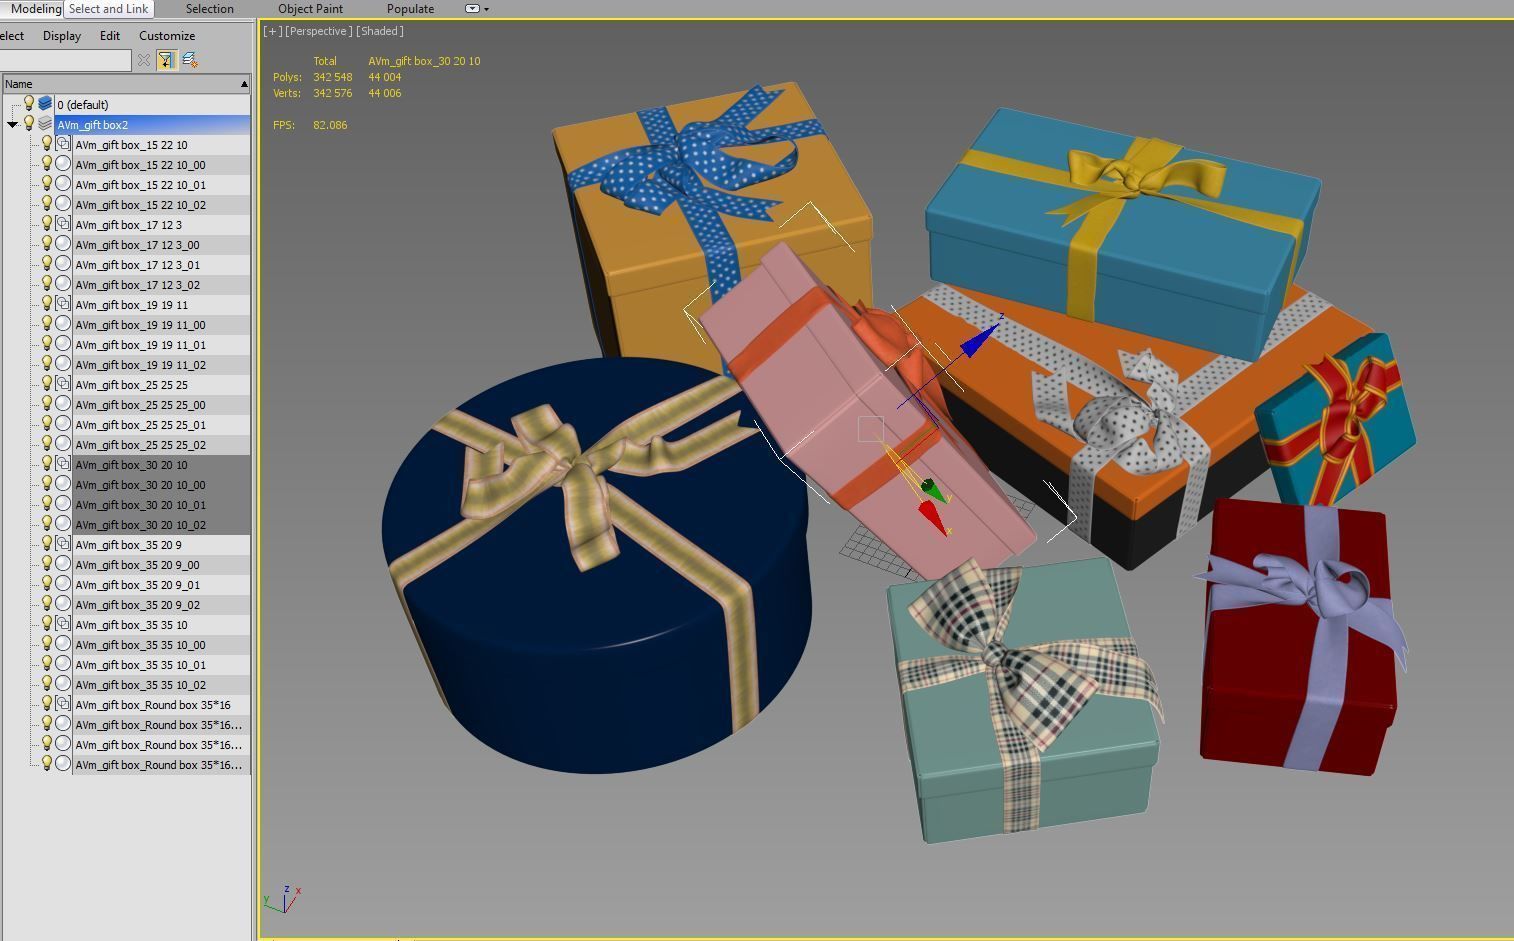
Task: Hide AVm_gift box_35 20 9_00 via its lightbulb
Action: click(x=46, y=563)
